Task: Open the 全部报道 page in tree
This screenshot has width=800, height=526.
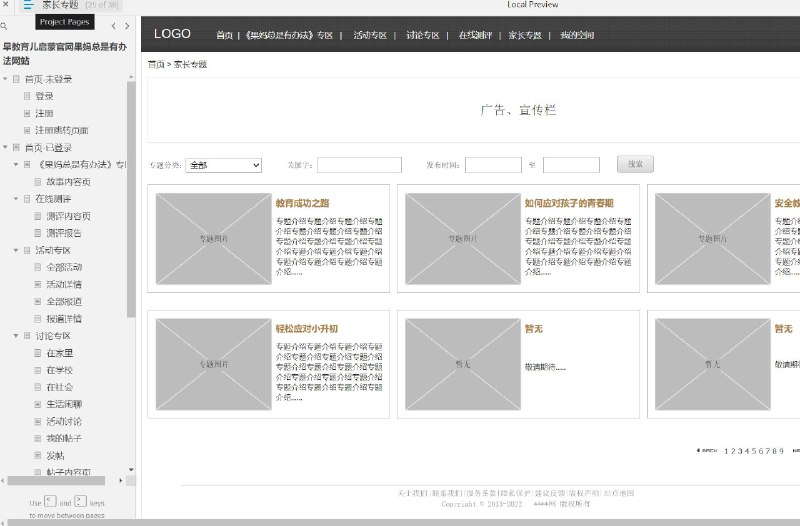Action: pos(64,302)
